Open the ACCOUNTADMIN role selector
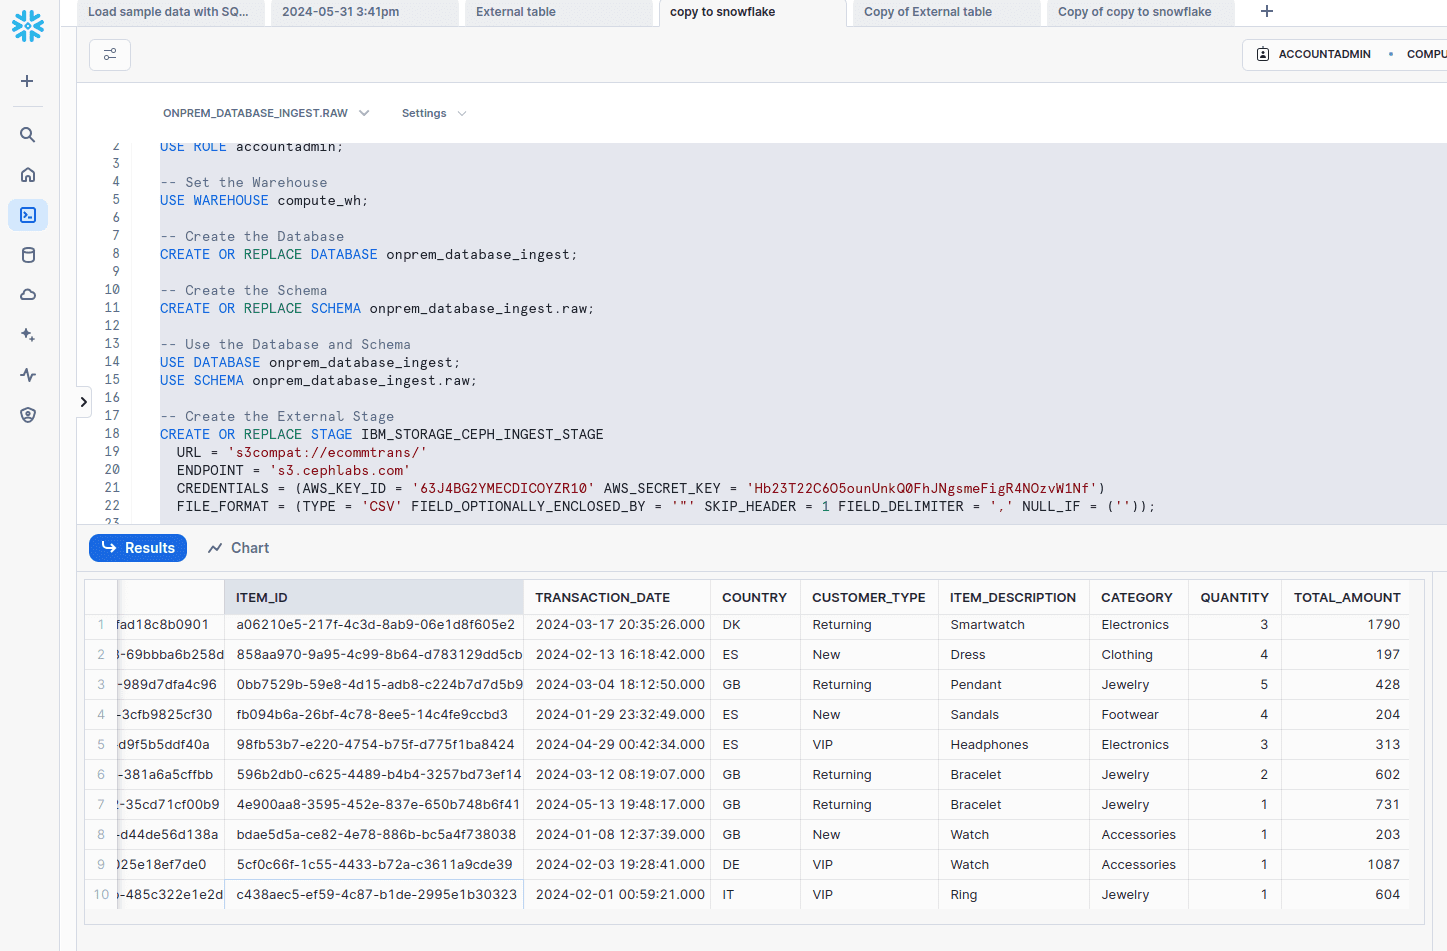Screen dimensions: 1447x951 [1314, 54]
